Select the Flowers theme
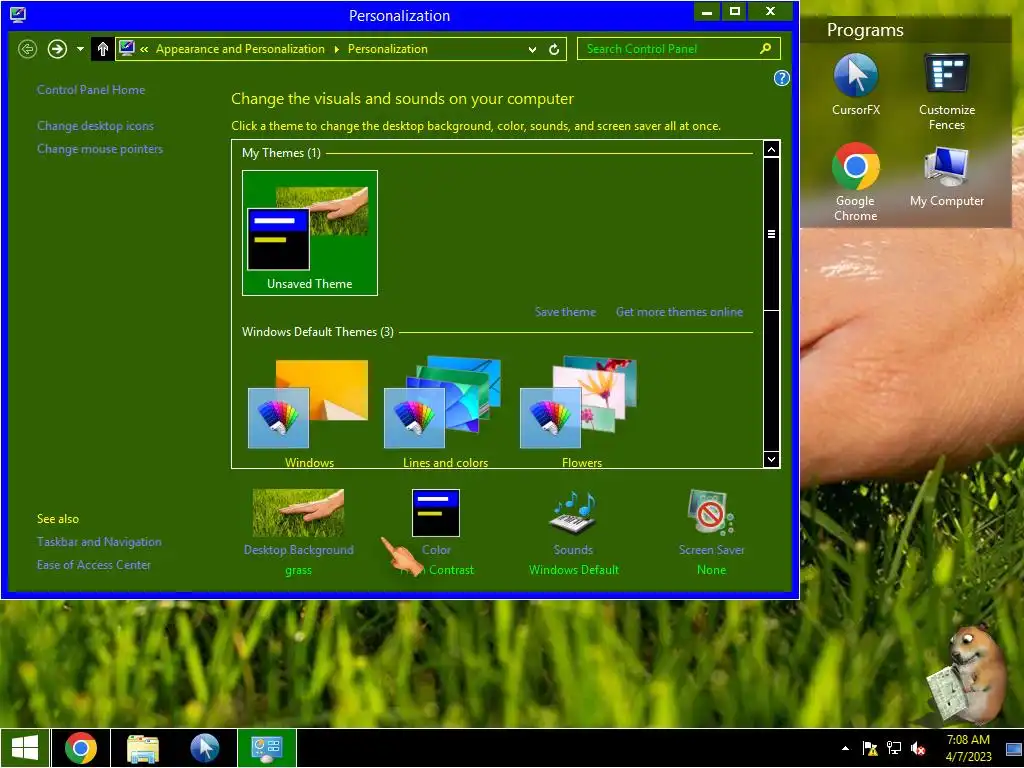The image size is (1024, 768). 581,411
